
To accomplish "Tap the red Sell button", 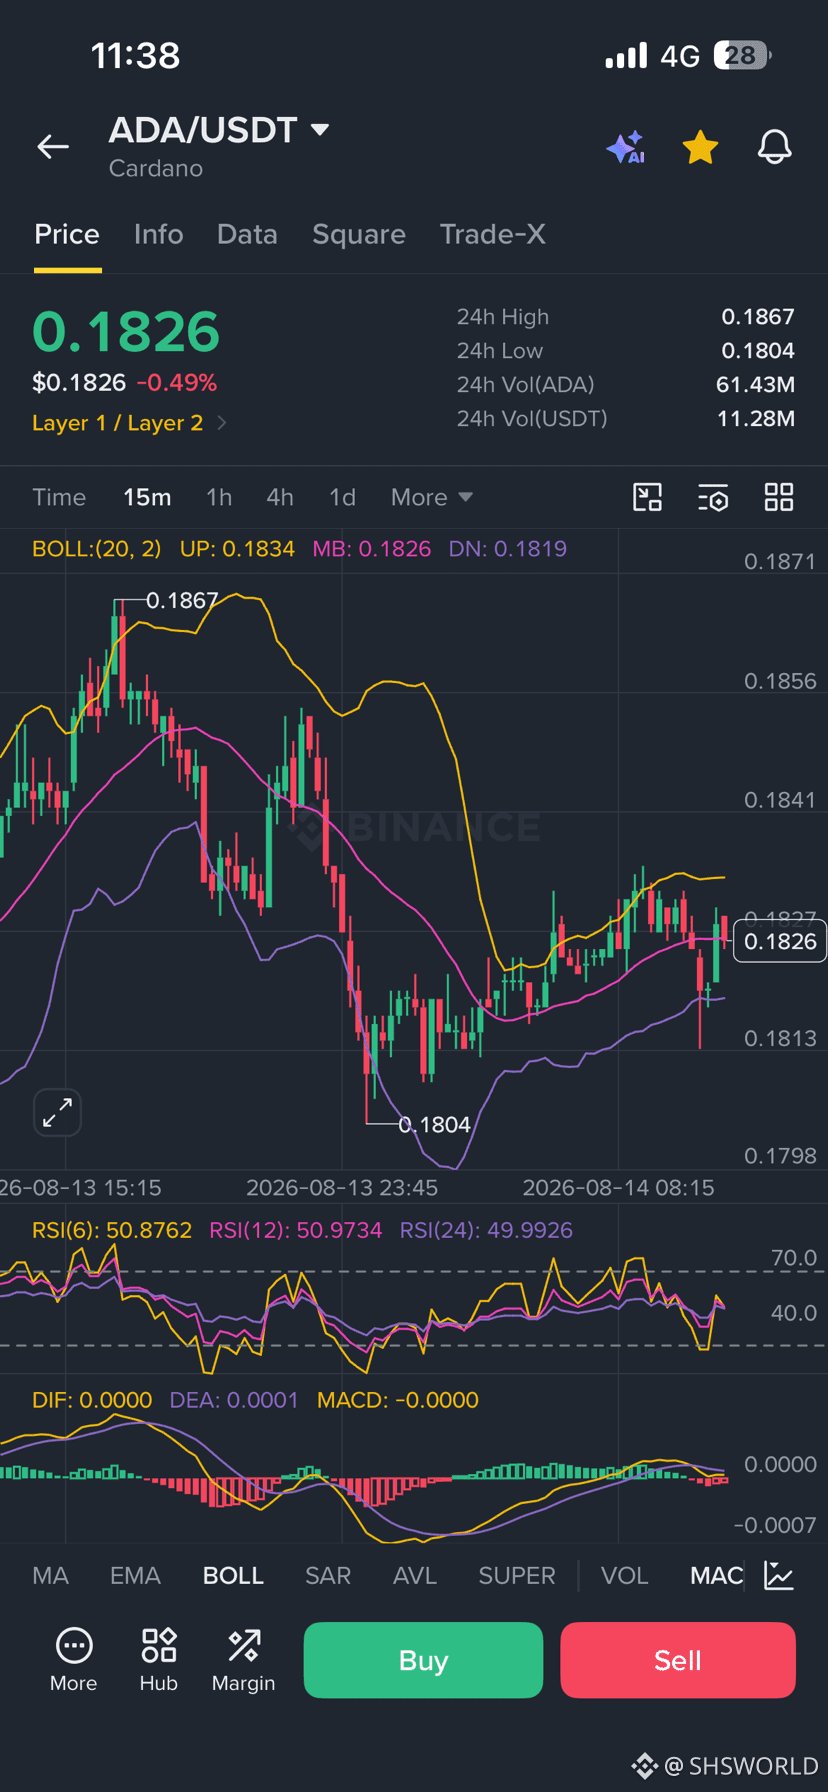I will pyautogui.click(x=678, y=1660).
